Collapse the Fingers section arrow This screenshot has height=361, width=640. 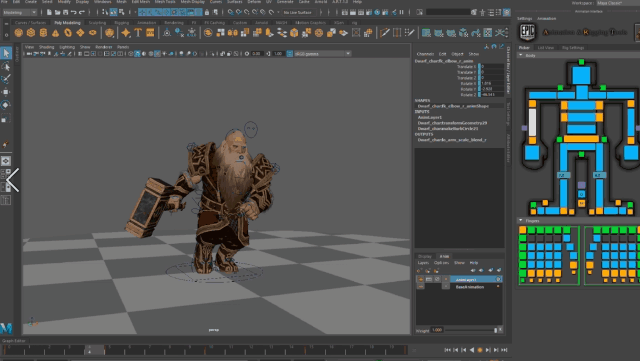pos(520,221)
